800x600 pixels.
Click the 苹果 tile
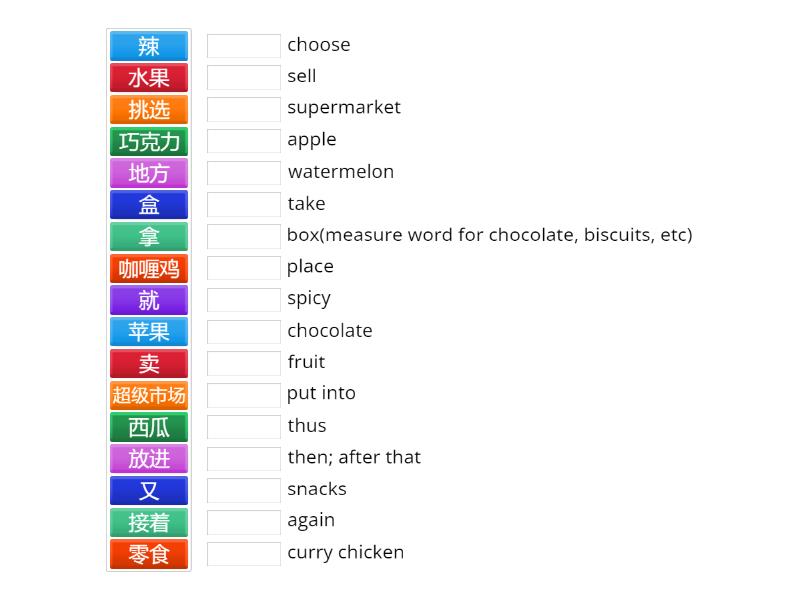click(x=149, y=332)
